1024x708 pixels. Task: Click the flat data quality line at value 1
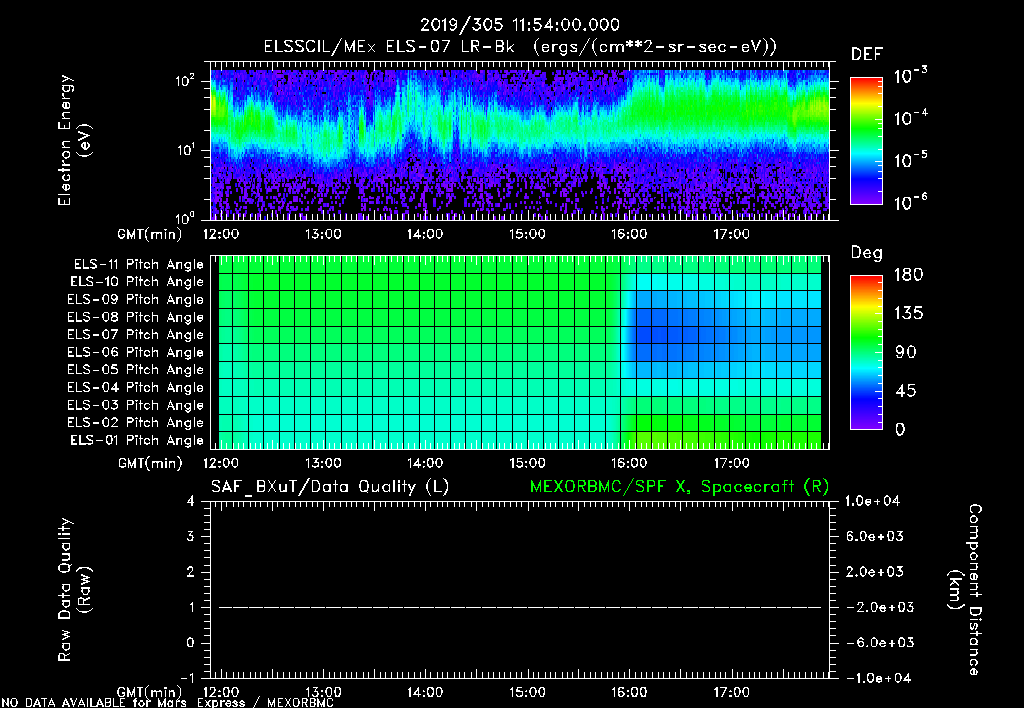pos(520,607)
